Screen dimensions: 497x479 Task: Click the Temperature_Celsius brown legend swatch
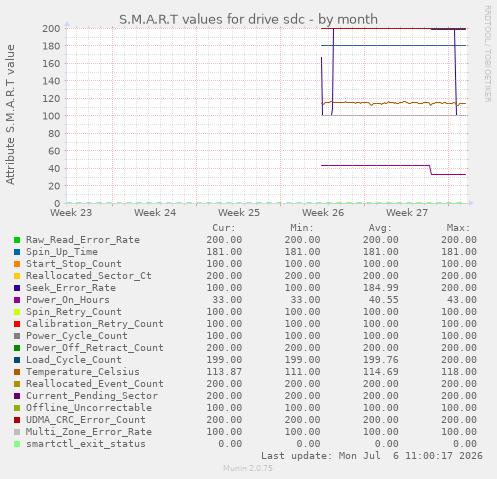tap(17, 372)
